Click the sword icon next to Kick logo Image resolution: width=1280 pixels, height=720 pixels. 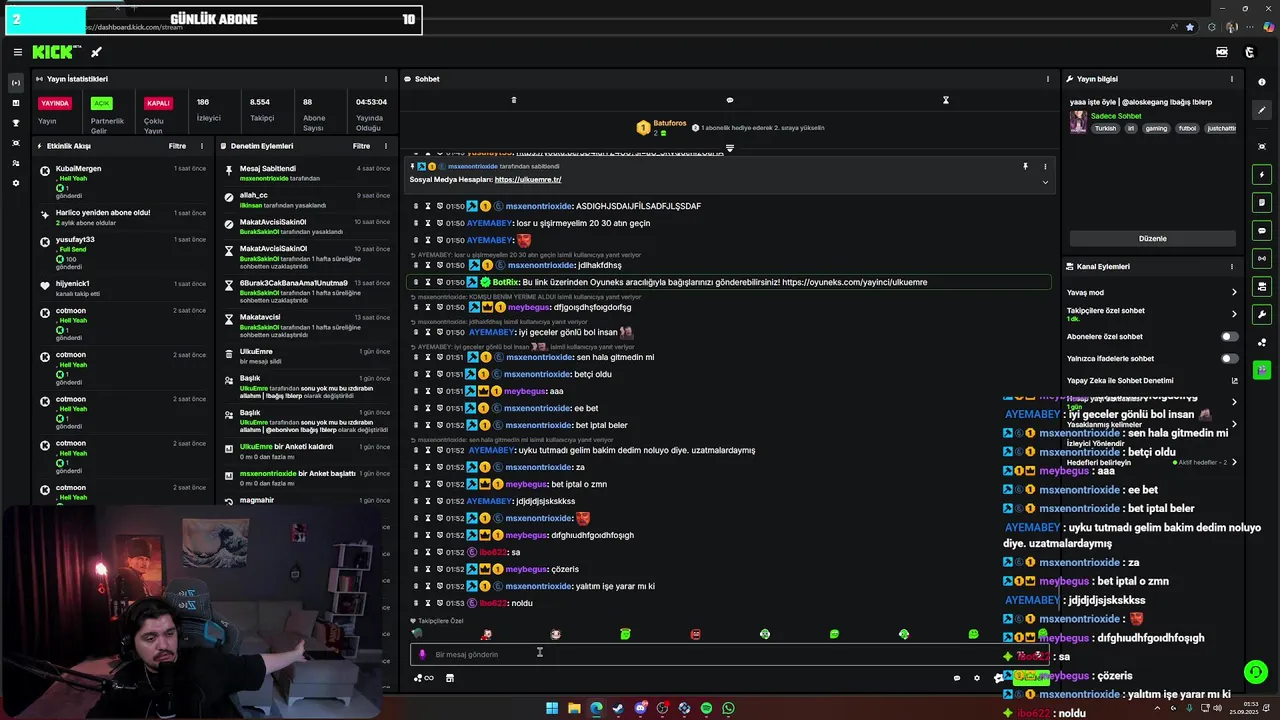coord(97,52)
